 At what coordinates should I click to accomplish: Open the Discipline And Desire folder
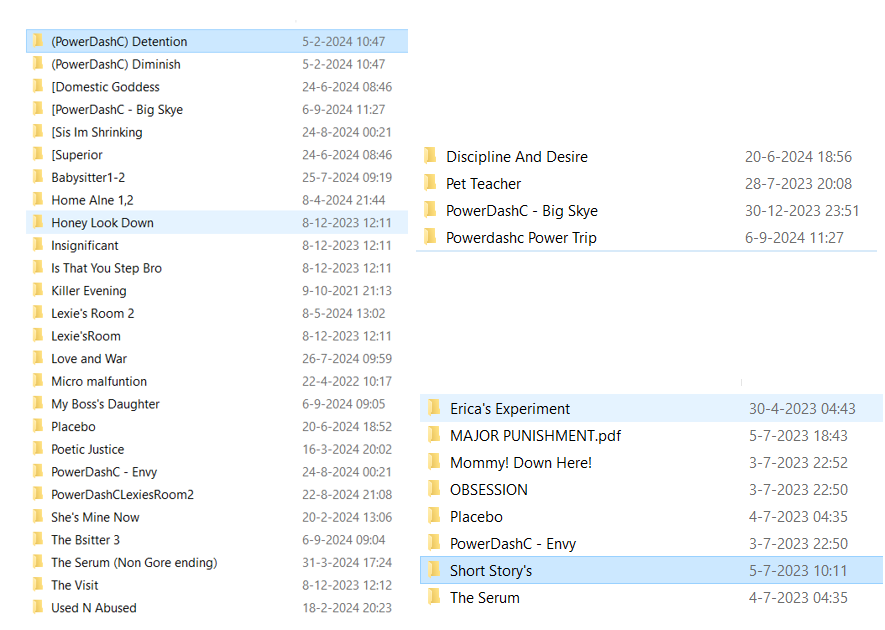click(516, 157)
